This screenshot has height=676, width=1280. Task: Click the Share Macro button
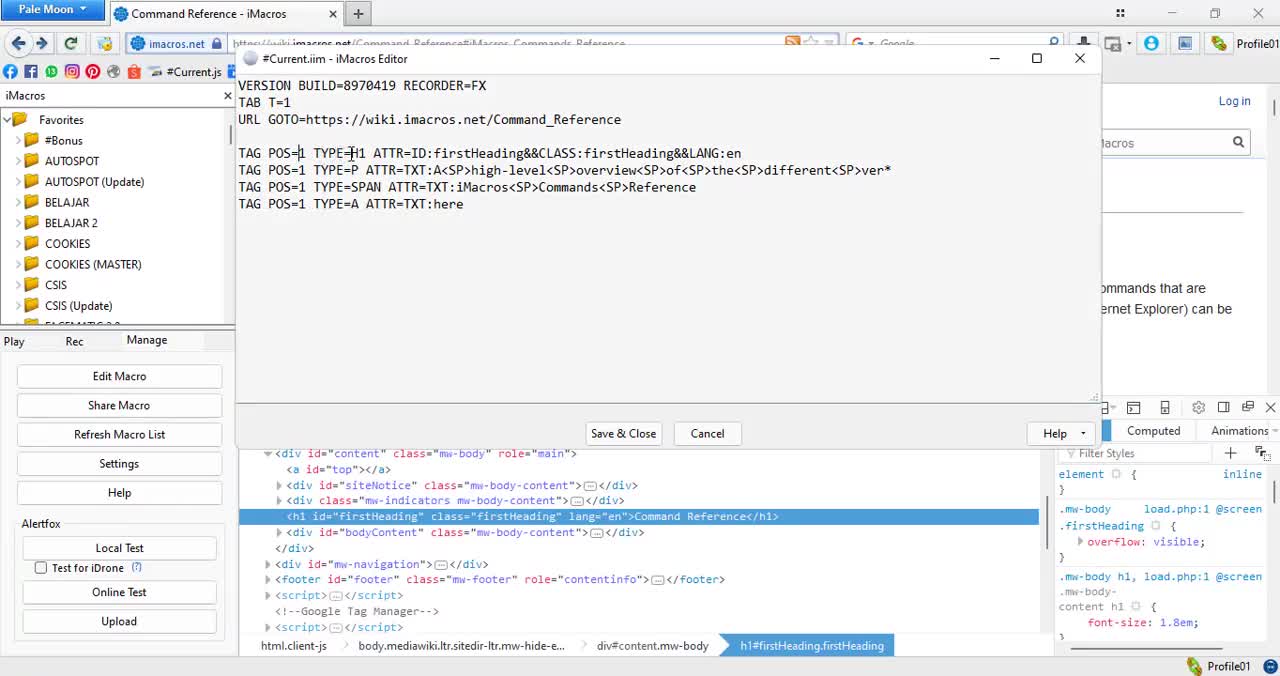click(119, 405)
